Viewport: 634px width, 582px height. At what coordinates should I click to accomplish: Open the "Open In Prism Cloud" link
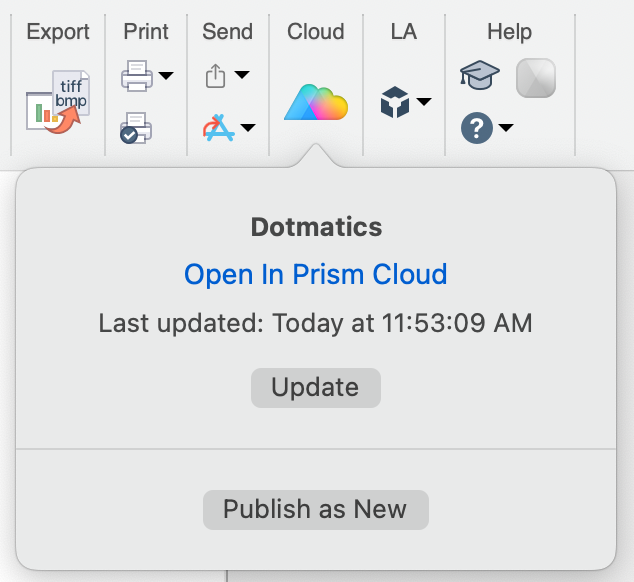[316, 274]
